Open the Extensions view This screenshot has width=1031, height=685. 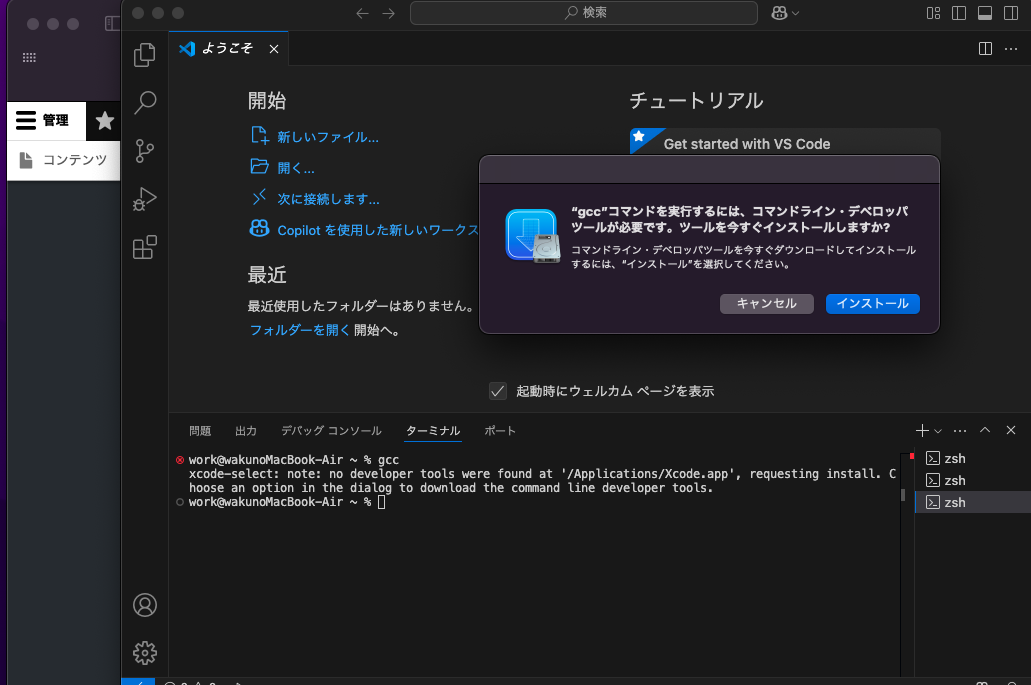145,247
